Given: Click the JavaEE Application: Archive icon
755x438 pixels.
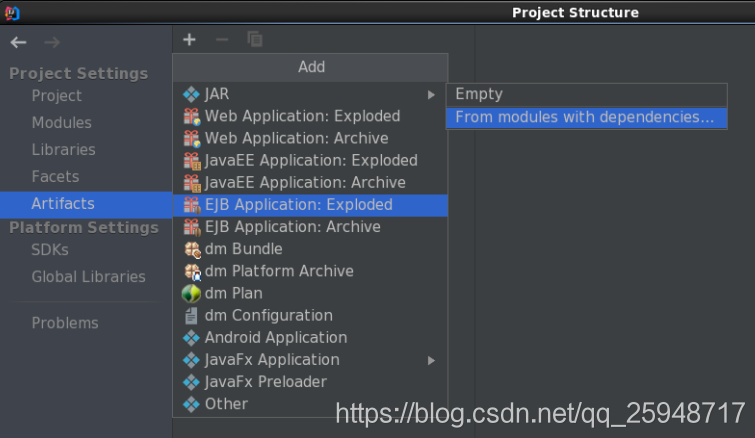Looking at the screenshot, I should tap(192, 182).
